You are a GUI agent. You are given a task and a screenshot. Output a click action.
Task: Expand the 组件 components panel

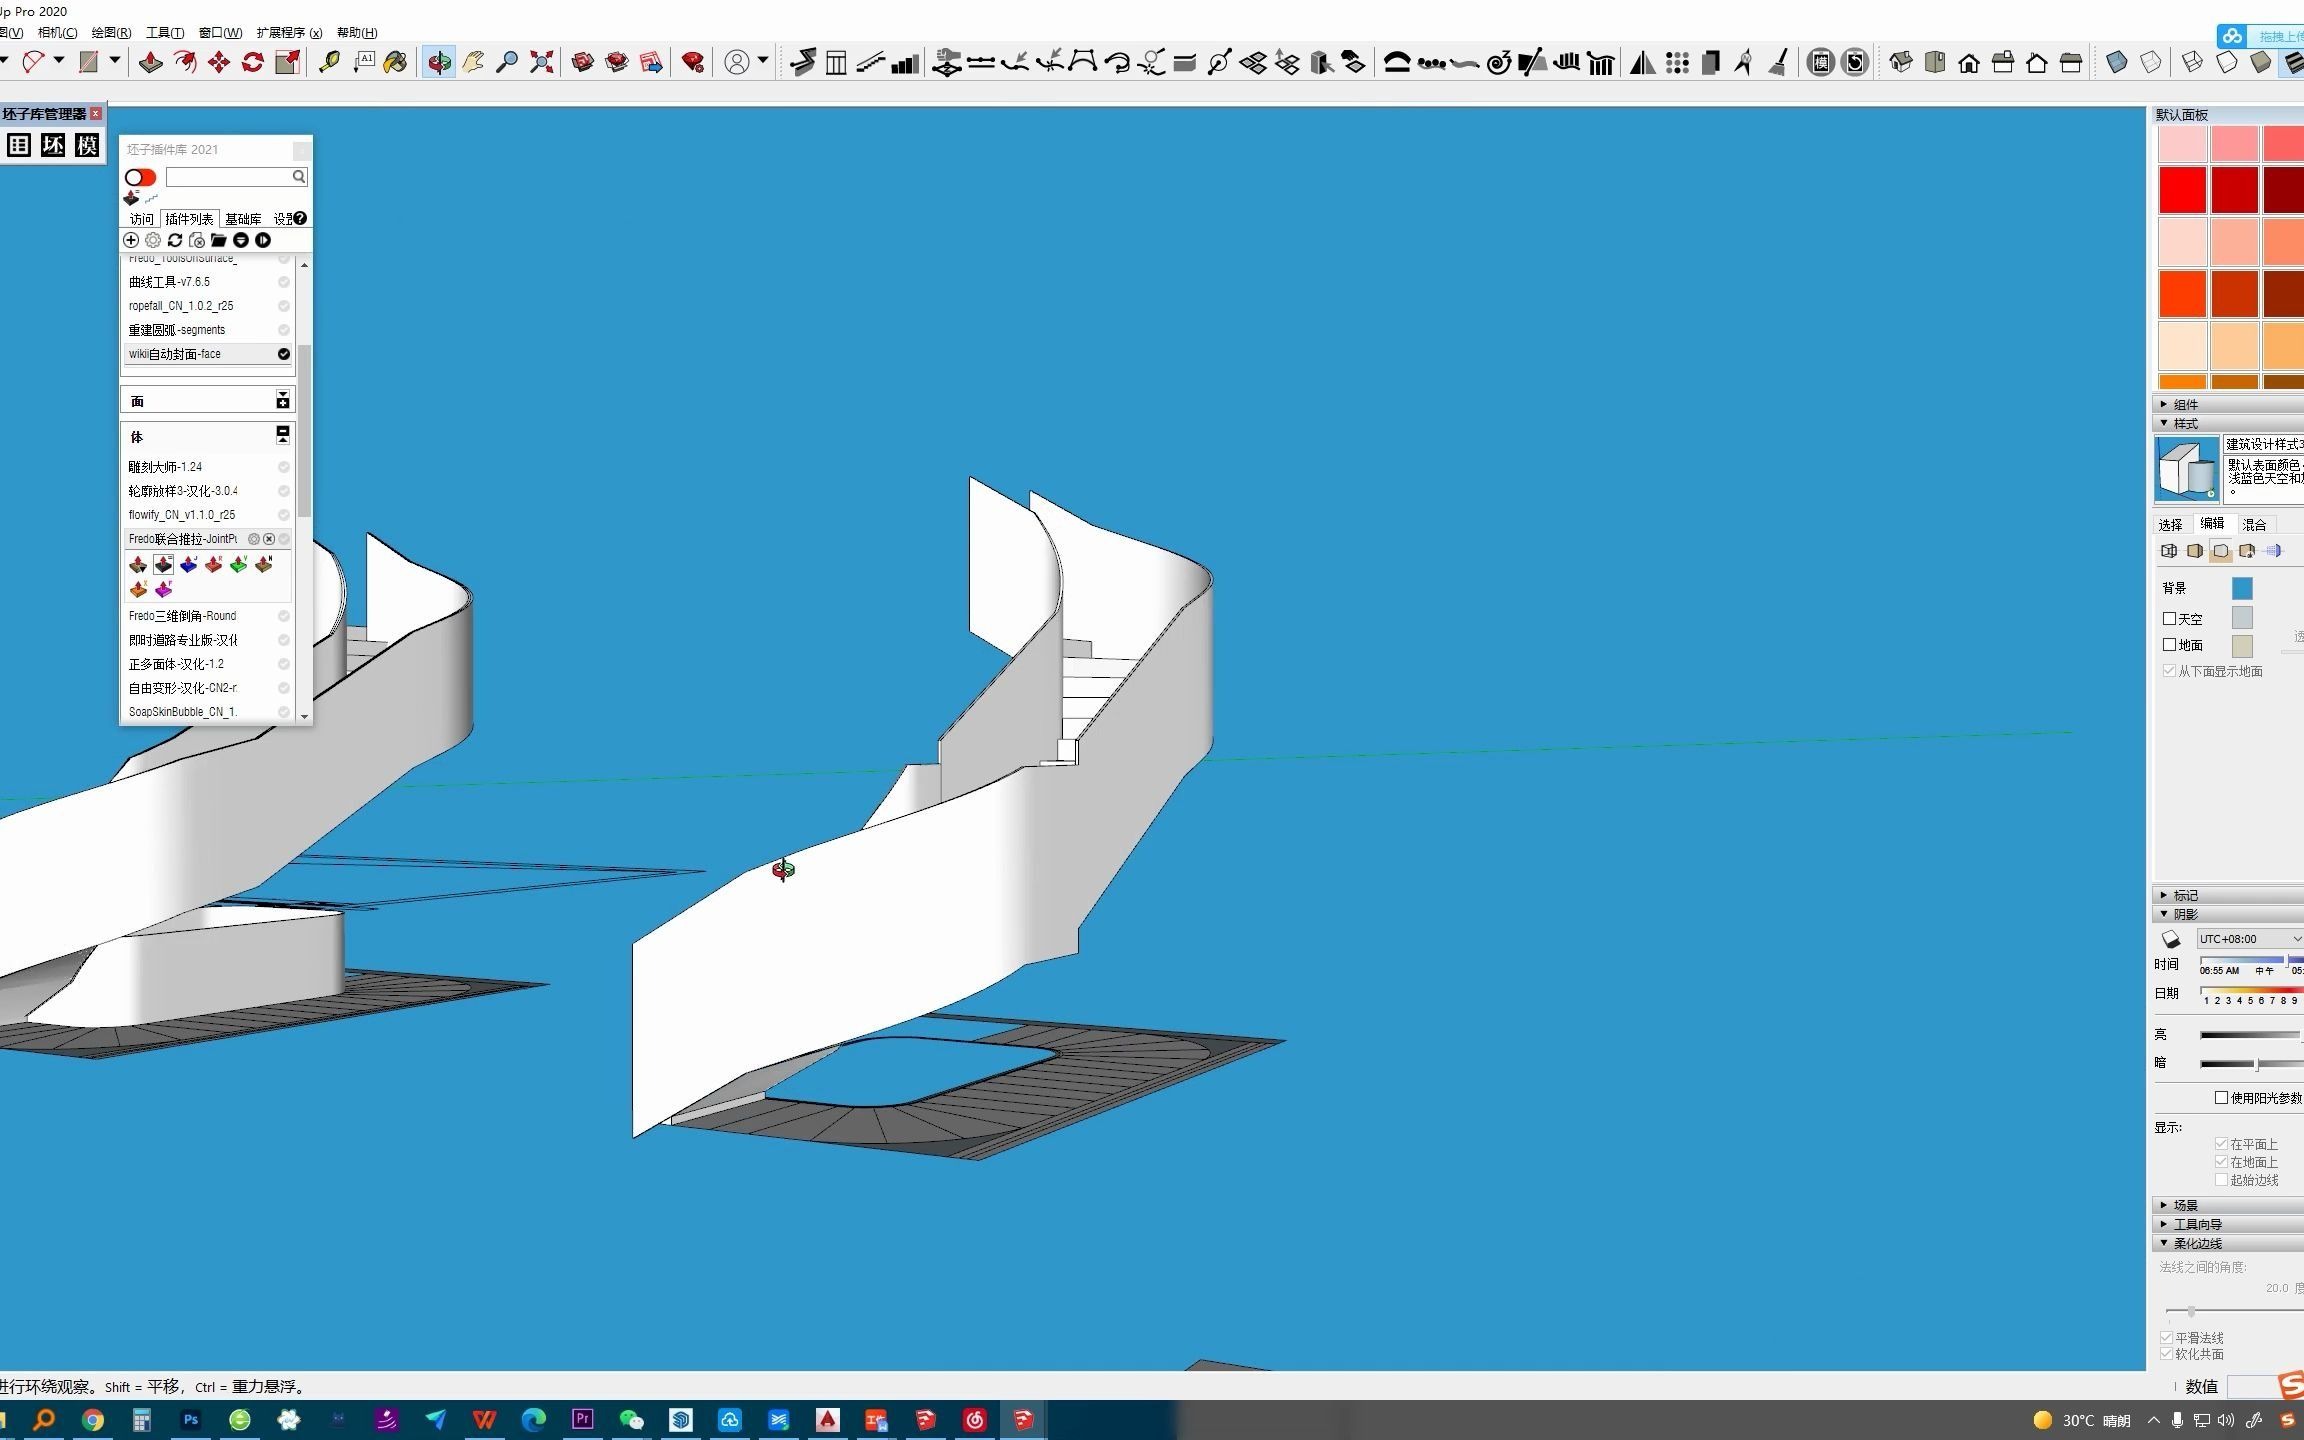pyautogui.click(x=2185, y=404)
